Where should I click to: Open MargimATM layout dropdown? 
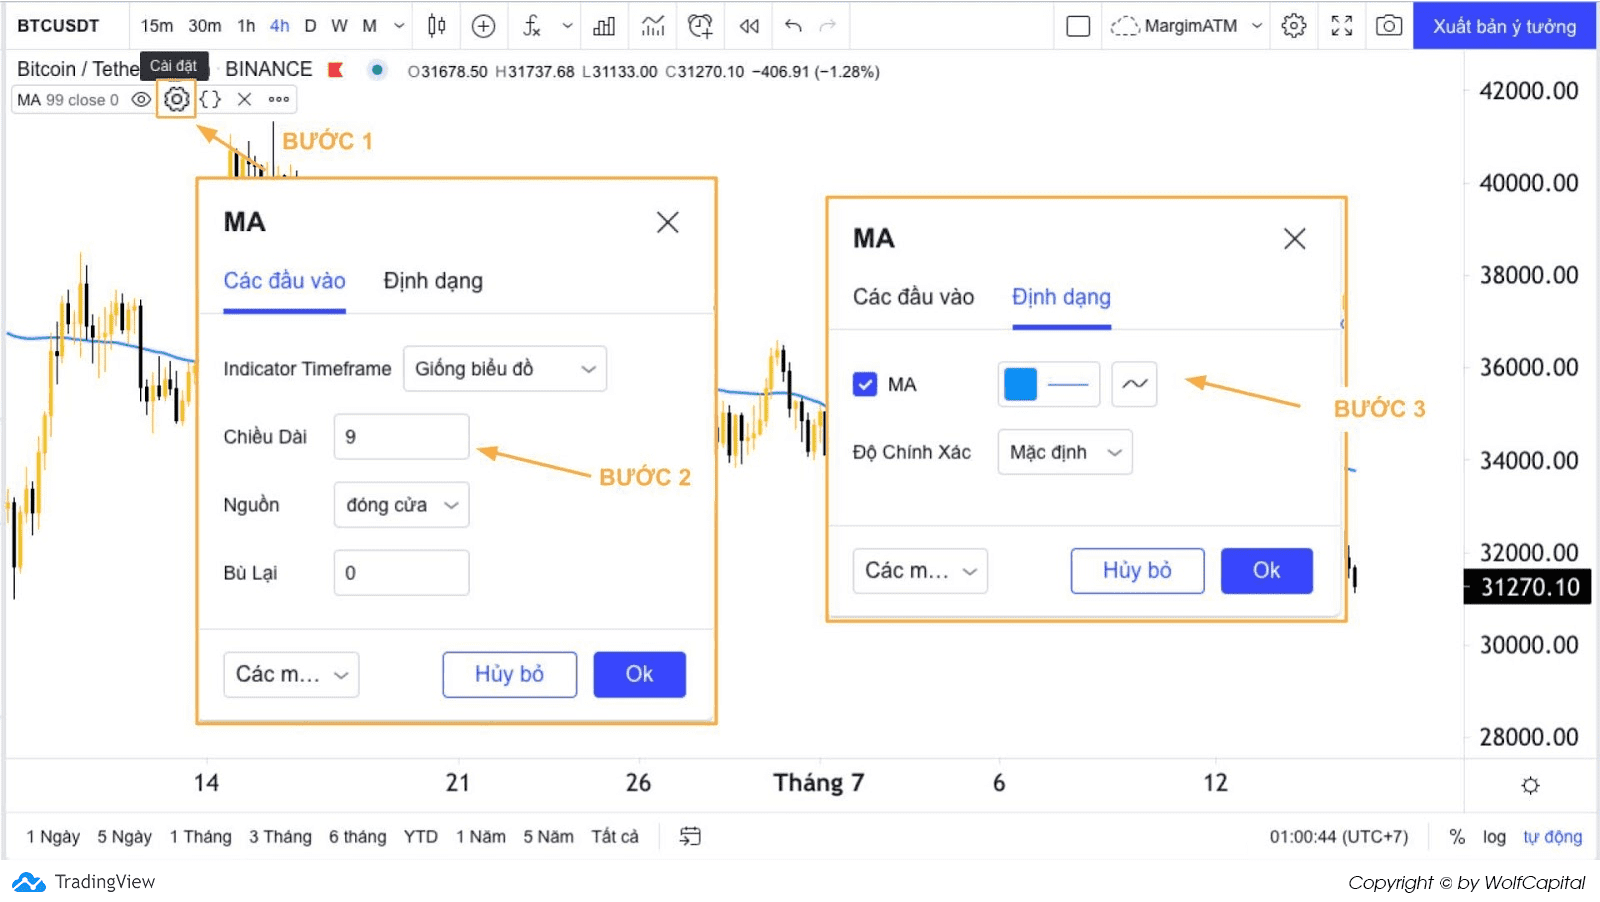pyautogui.click(x=1186, y=26)
